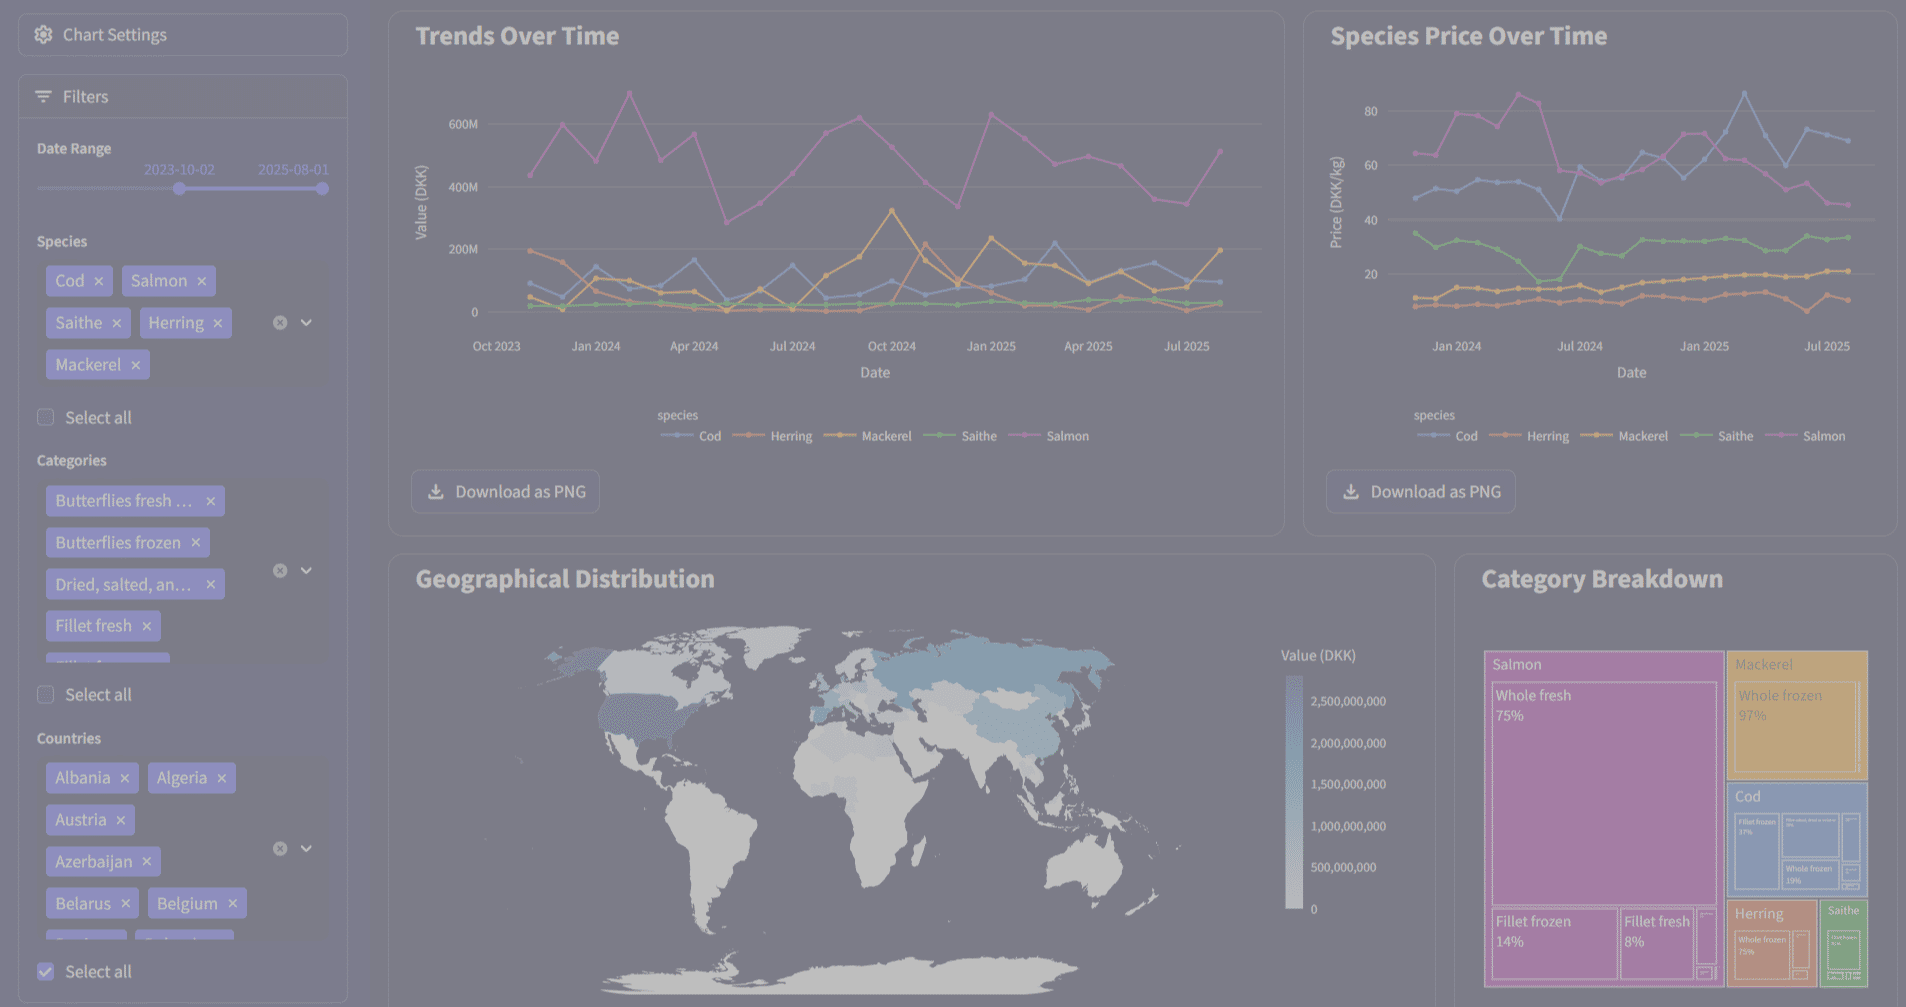Download Species Price chart as PNG

click(1421, 492)
